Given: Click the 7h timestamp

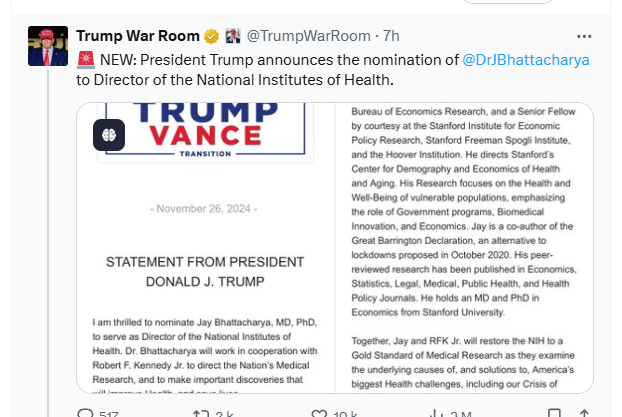Looking at the screenshot, I should point(391,37).
